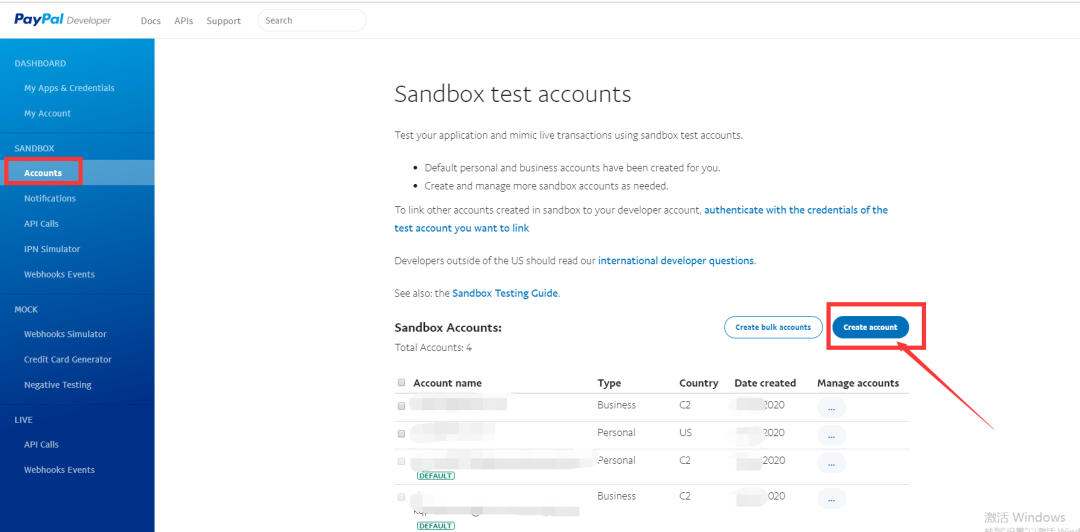The height and width of the screenshot is (532, 1080).
Task: Click the Manage accounts column header
Action: (x=858, y=383)
